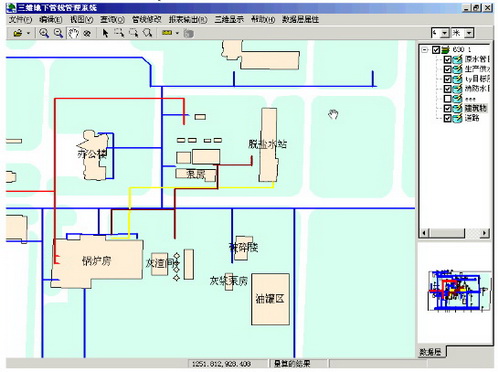
Task: Click the open file folder icon
Action: (18, 33)
